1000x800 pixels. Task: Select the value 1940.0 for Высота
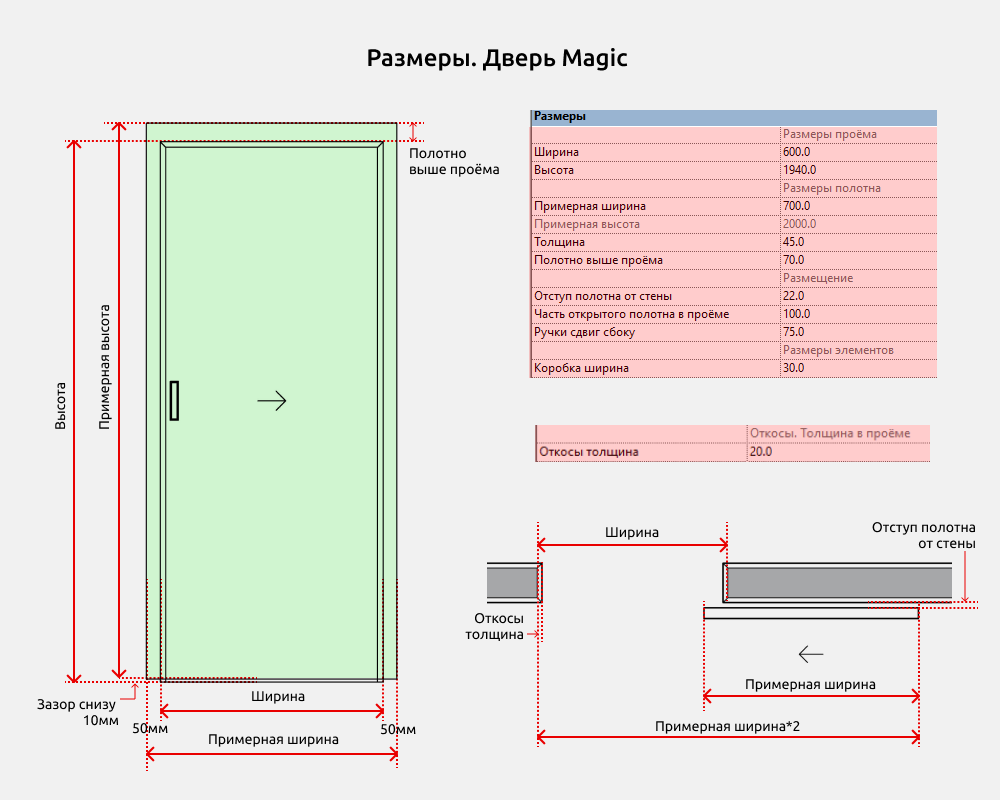pyautogui.click(x=800, y=170)
